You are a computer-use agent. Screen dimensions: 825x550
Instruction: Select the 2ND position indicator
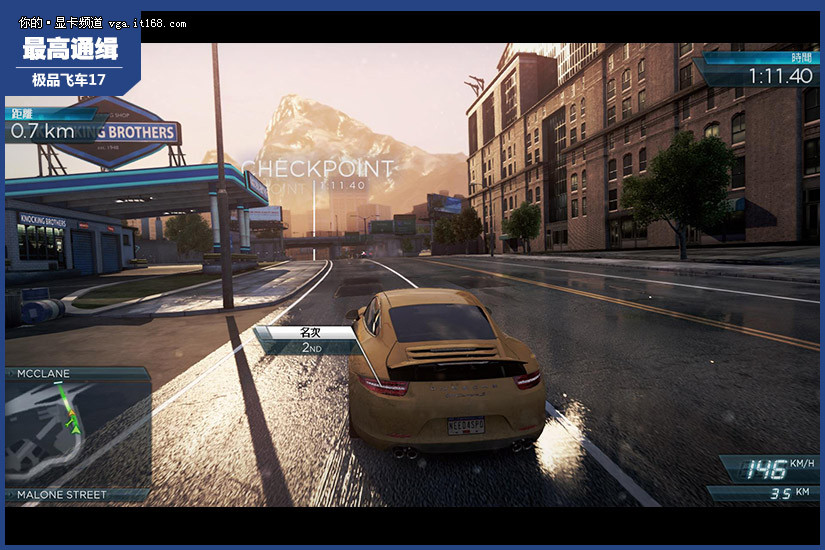tap(311, 347)
